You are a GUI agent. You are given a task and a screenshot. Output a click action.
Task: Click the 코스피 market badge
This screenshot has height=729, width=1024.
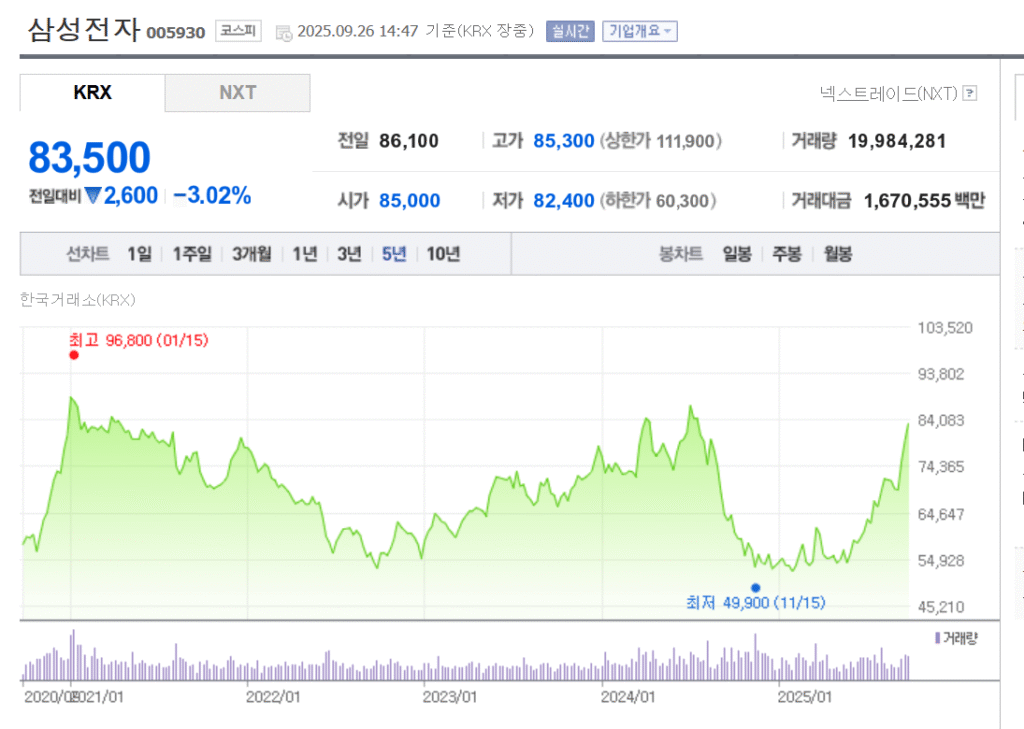click(x=238, y=31)
